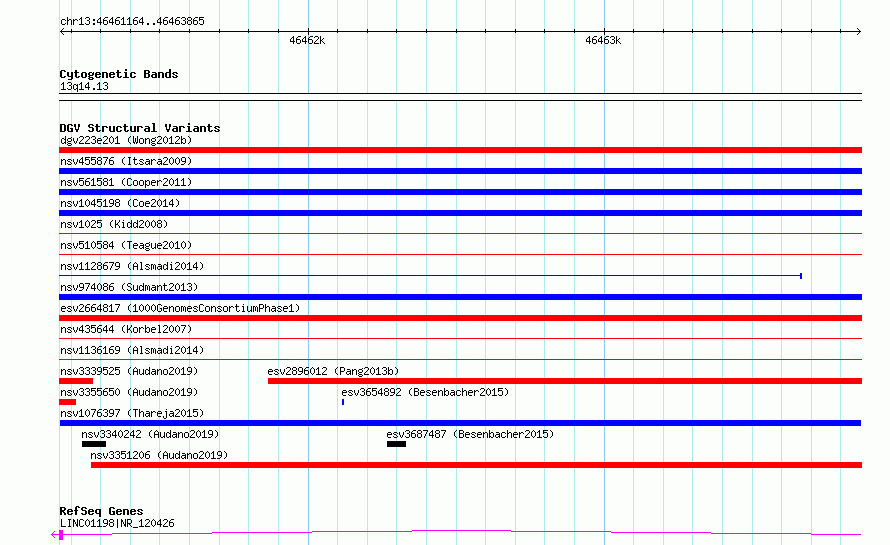890x545 pixels.
Task: Select the blue nsv455876 variant bar
Action: point(460,171)
